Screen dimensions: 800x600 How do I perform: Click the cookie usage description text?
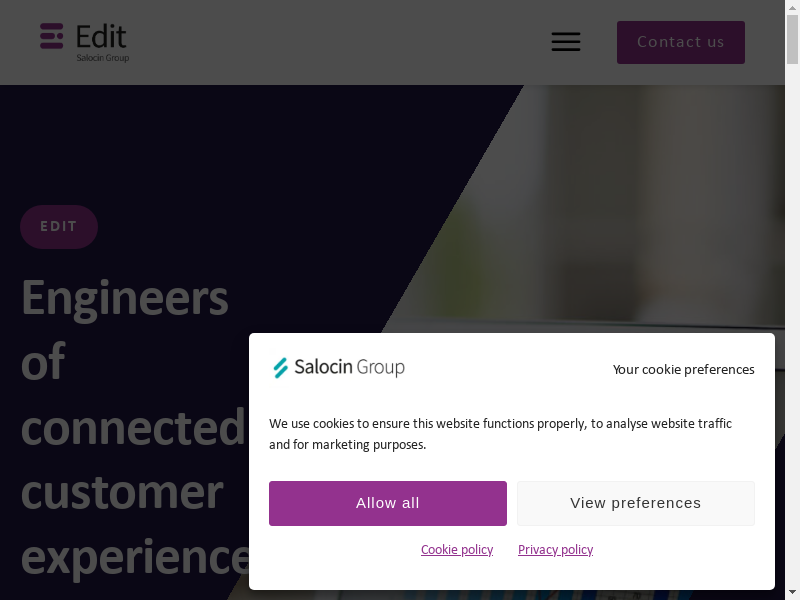[x=500, y=434]
